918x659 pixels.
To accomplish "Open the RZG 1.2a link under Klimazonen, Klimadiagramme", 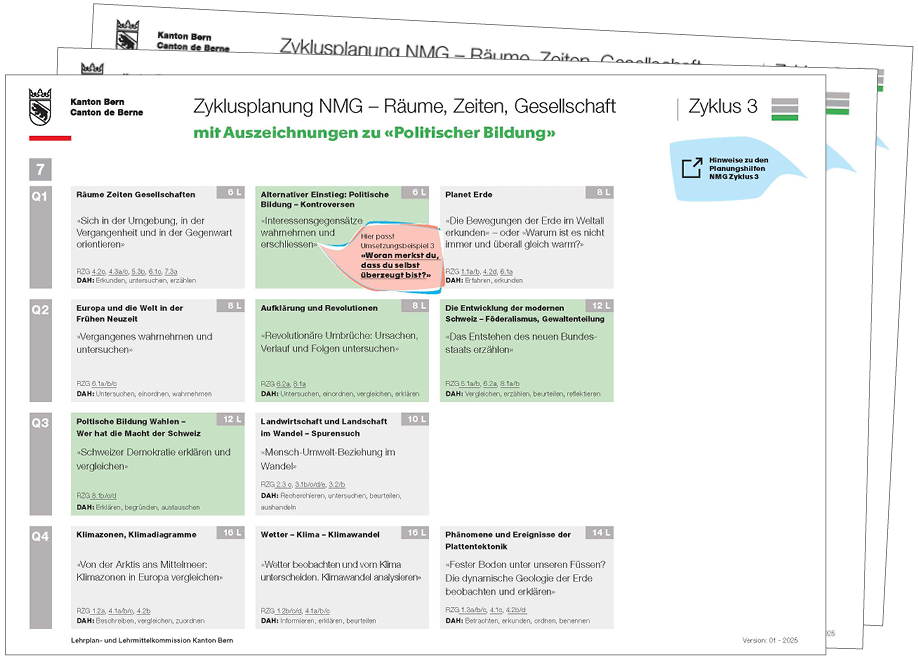I will 98,610.
